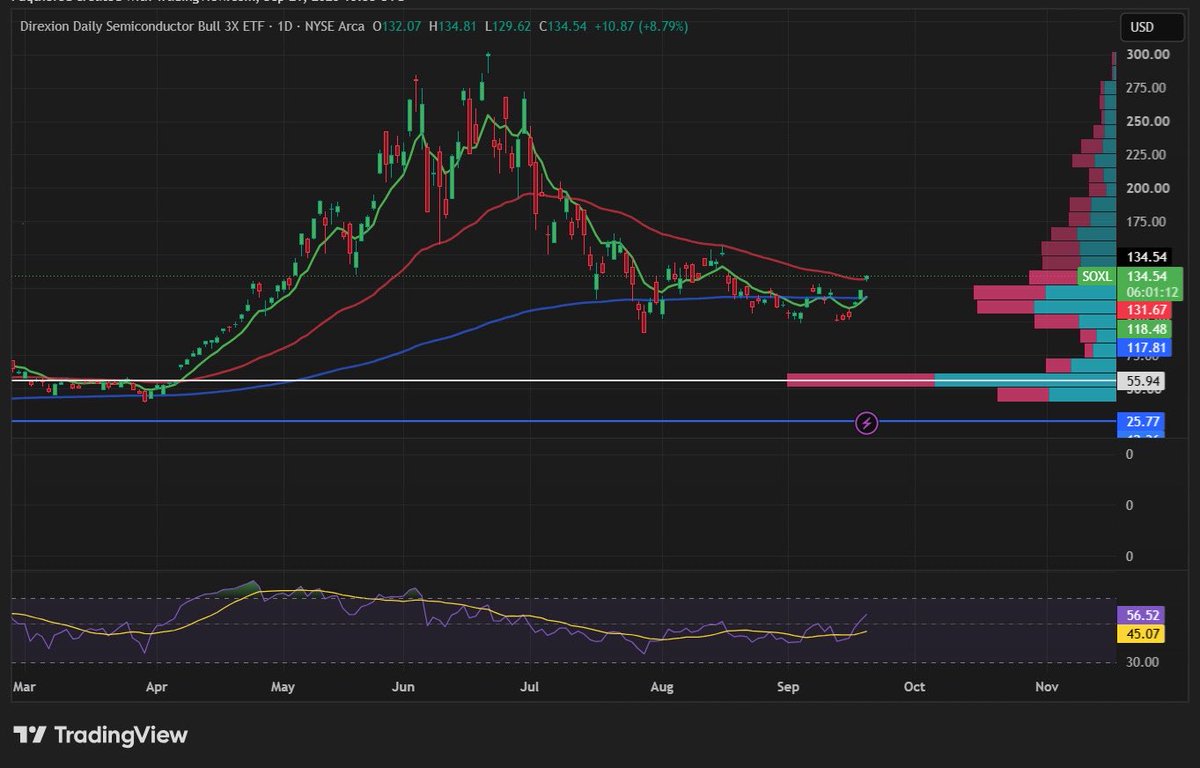Screen dimensions: 1200x768
Task: Click the low value L129.62
Action: pyautogui.click(x=508, y=25)
